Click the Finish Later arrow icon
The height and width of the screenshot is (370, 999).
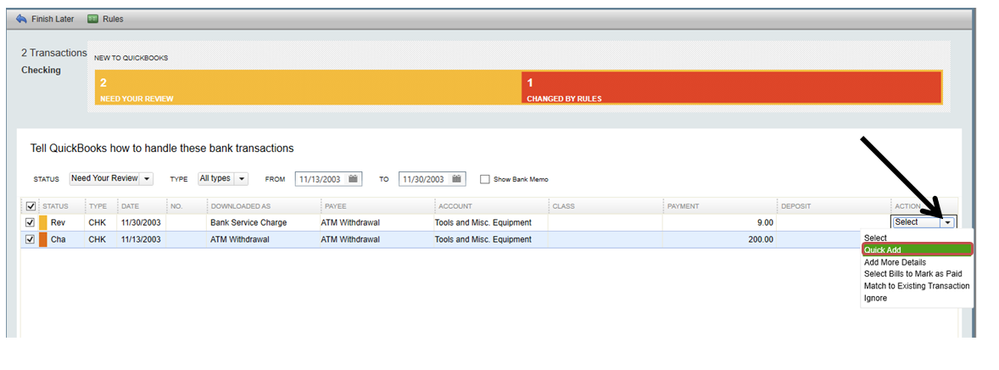(x=22, y=19)
